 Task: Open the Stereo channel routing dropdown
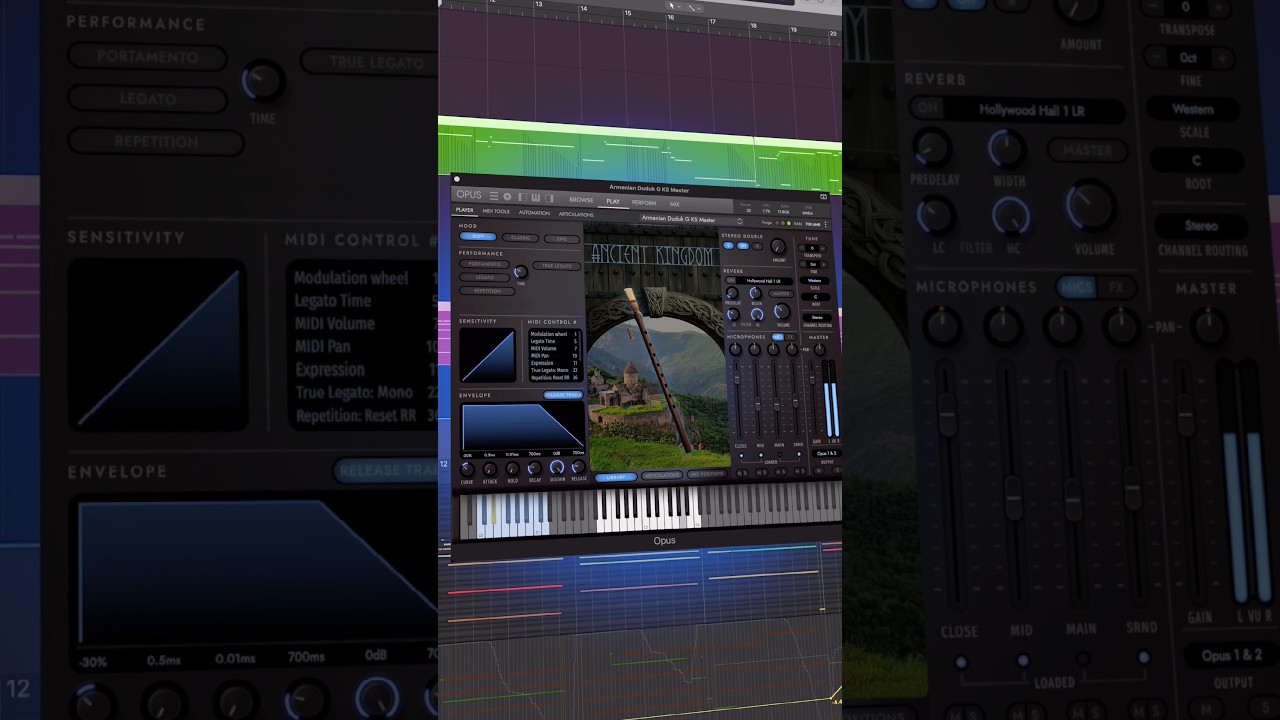pyautogui.click(x=816, y=317)
